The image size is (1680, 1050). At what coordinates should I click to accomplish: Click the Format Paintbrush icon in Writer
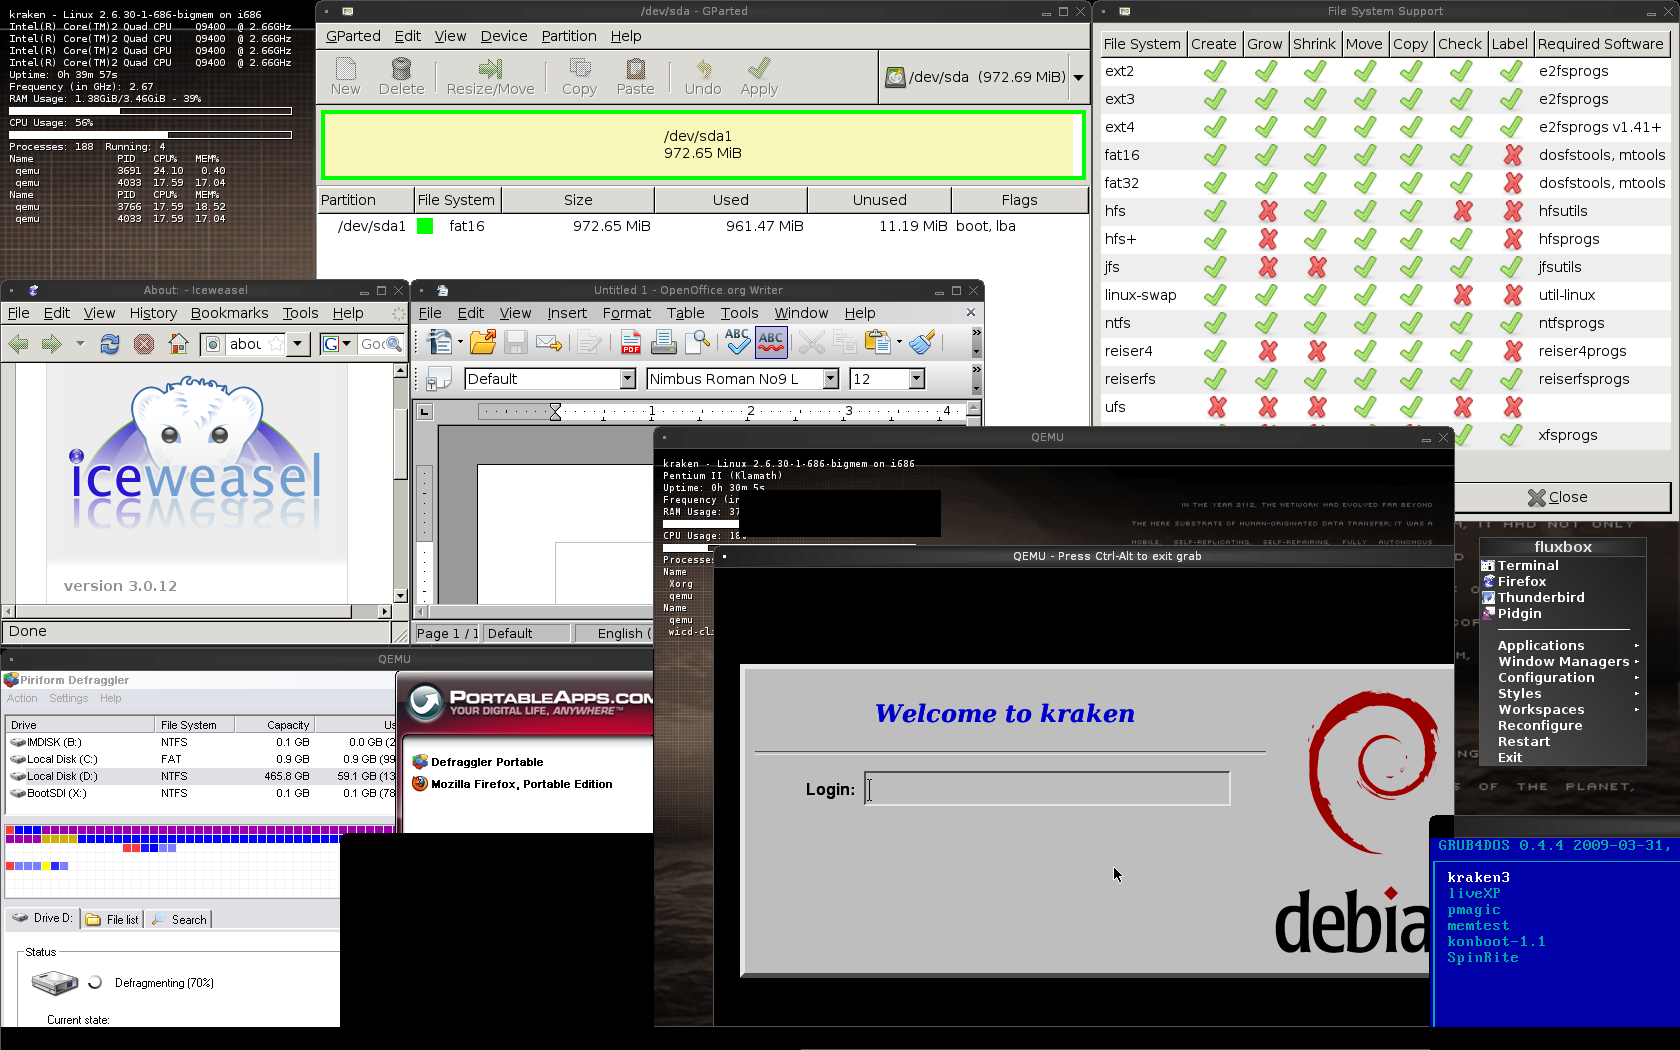point(922,342)
